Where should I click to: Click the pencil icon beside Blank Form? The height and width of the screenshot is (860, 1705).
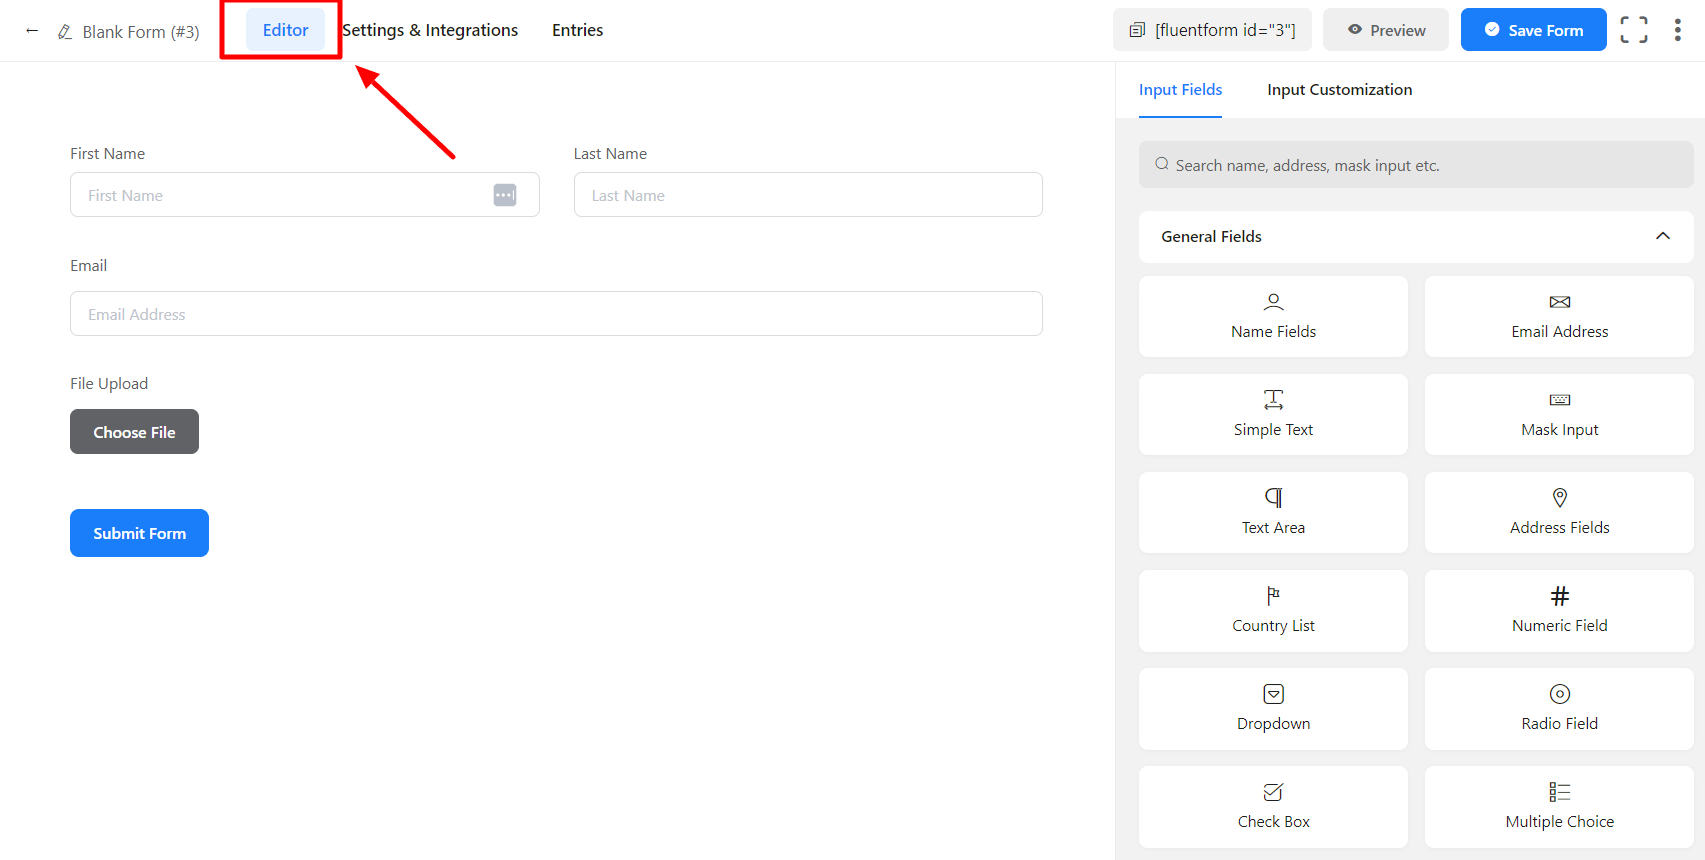click(65, 32)
